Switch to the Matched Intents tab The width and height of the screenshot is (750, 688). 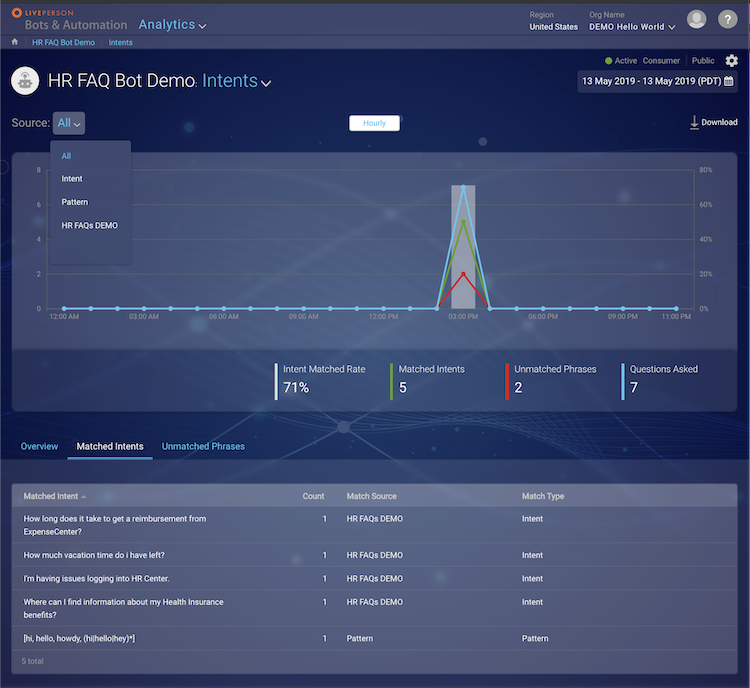(x=110, y=446)
